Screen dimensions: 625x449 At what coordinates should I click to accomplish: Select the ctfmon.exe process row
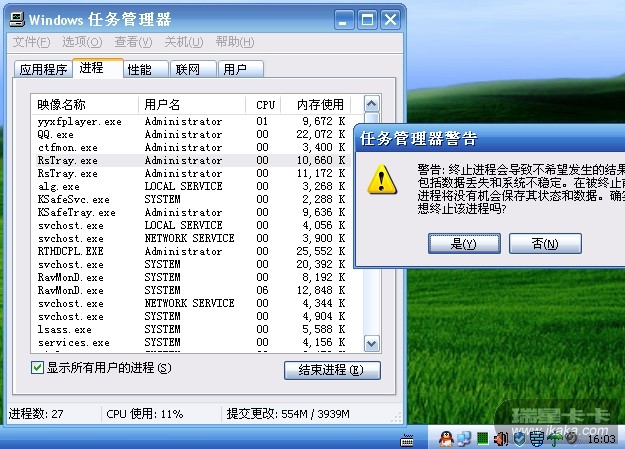coord(191,147)
